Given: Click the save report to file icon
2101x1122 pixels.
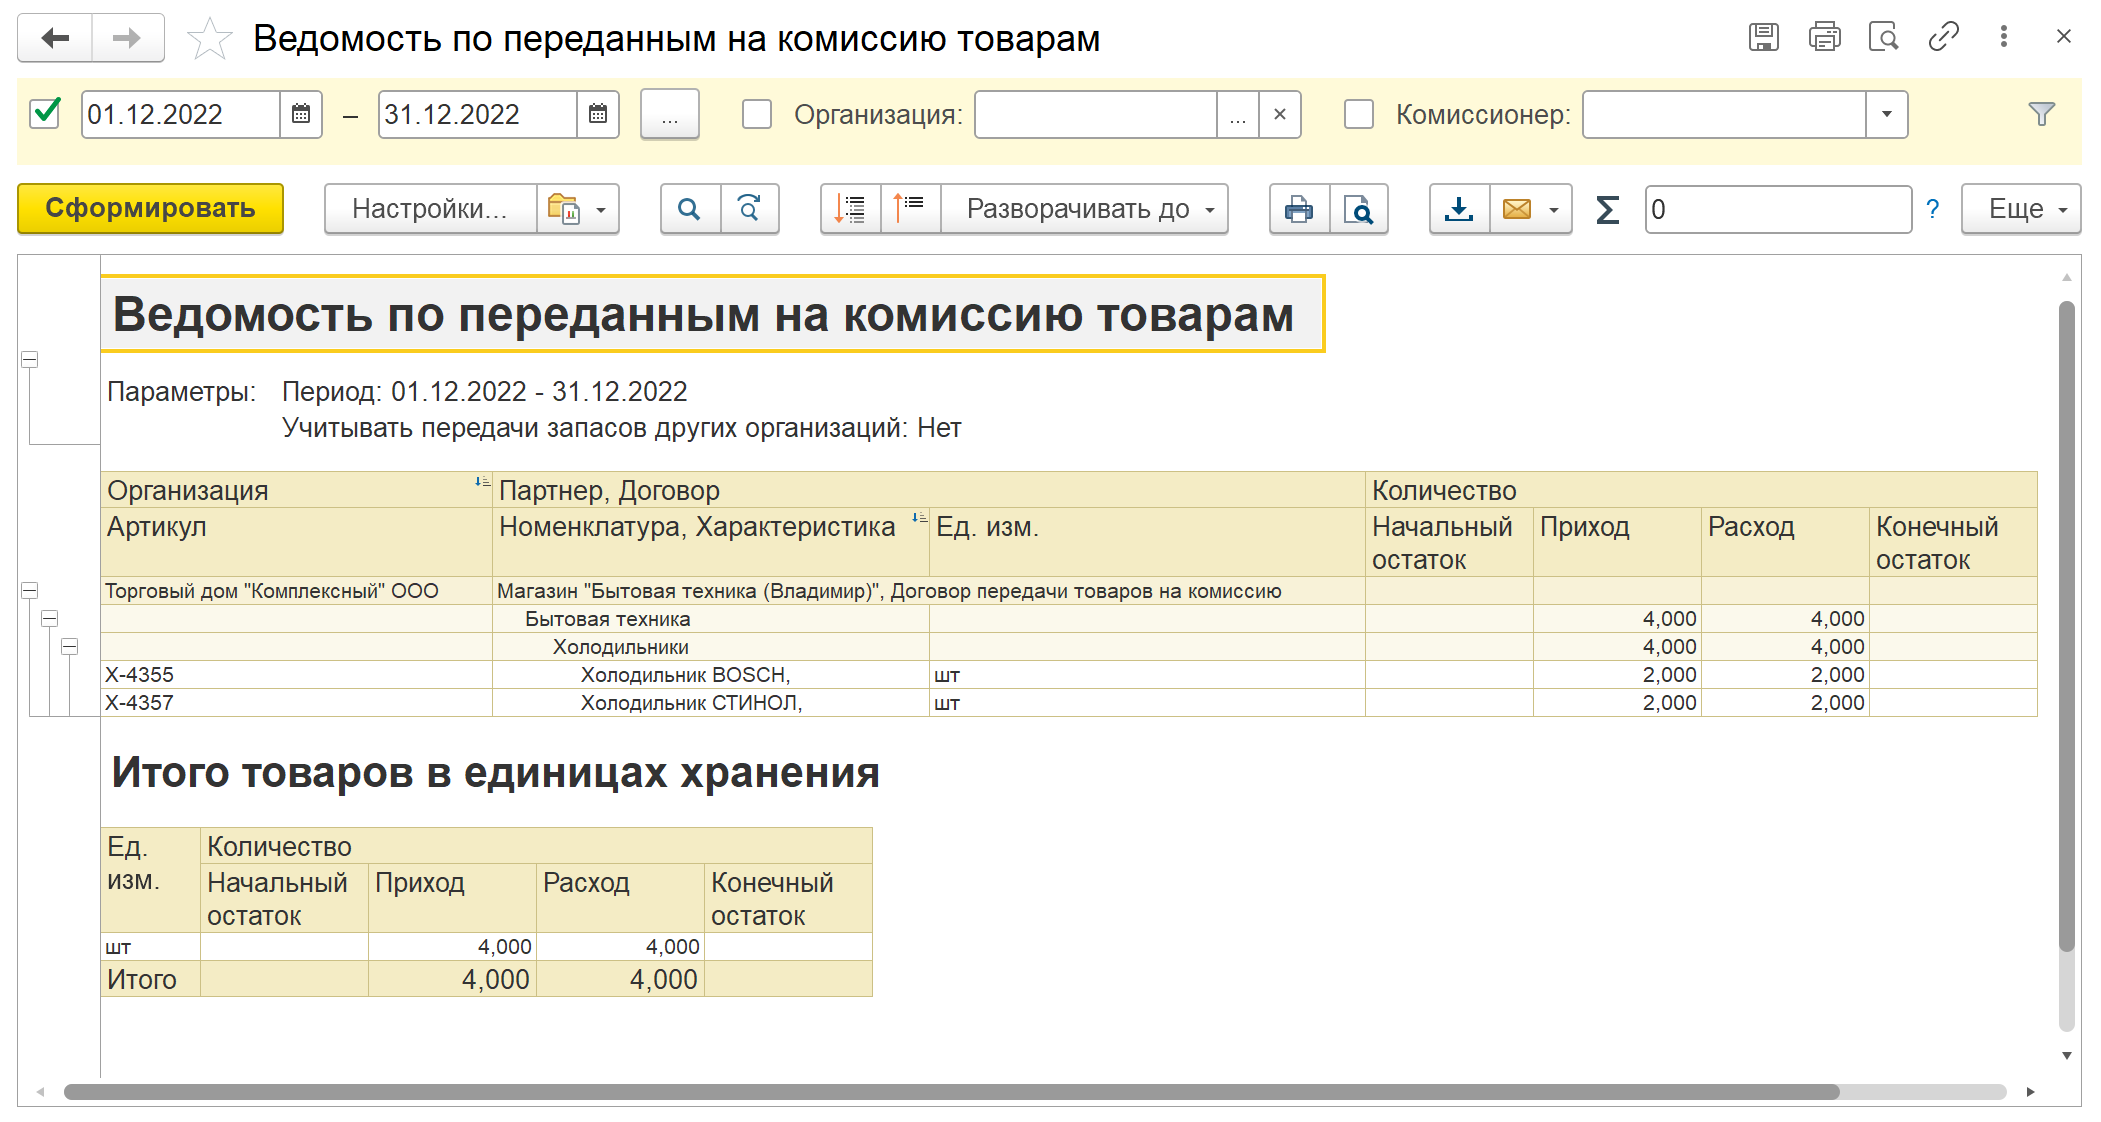Looking at the screenshot, I should pyautogui.click(x=1459, y=209).
